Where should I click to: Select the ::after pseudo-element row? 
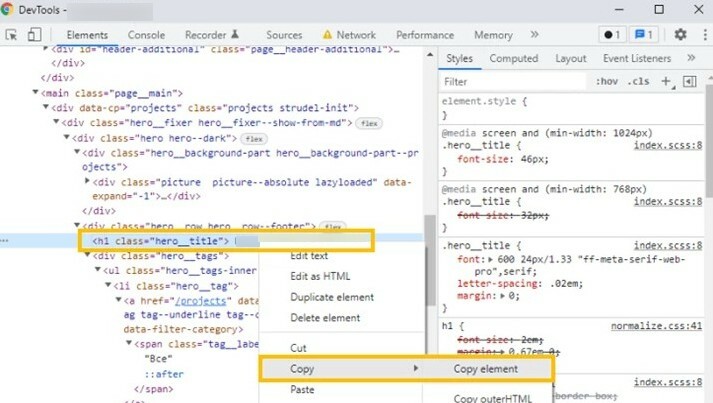point(164,374)
